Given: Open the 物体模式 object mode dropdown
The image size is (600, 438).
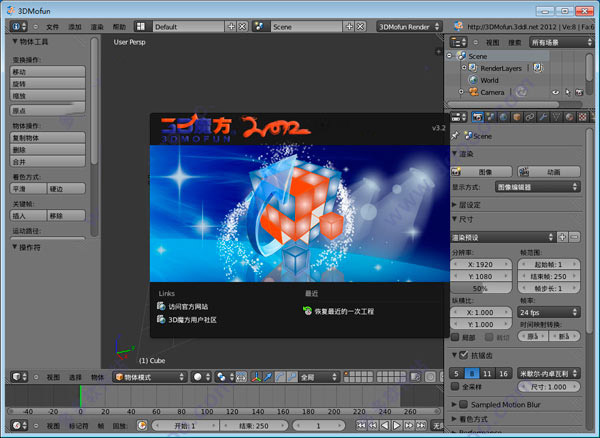Looking at the screenshot, I should click(150, 377).
